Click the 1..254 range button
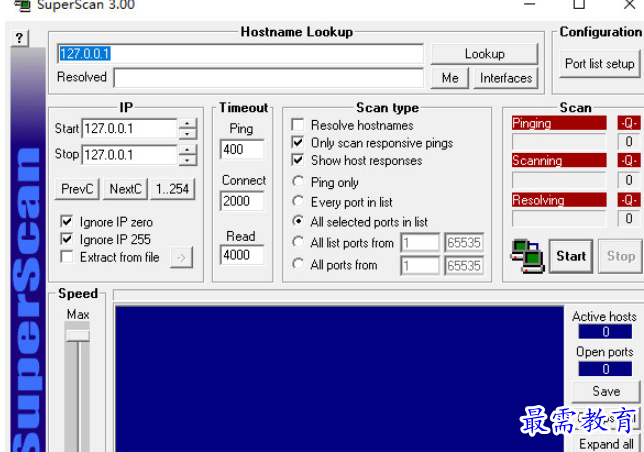The height and width of the screenshot is (452, 644). [173, 189]
